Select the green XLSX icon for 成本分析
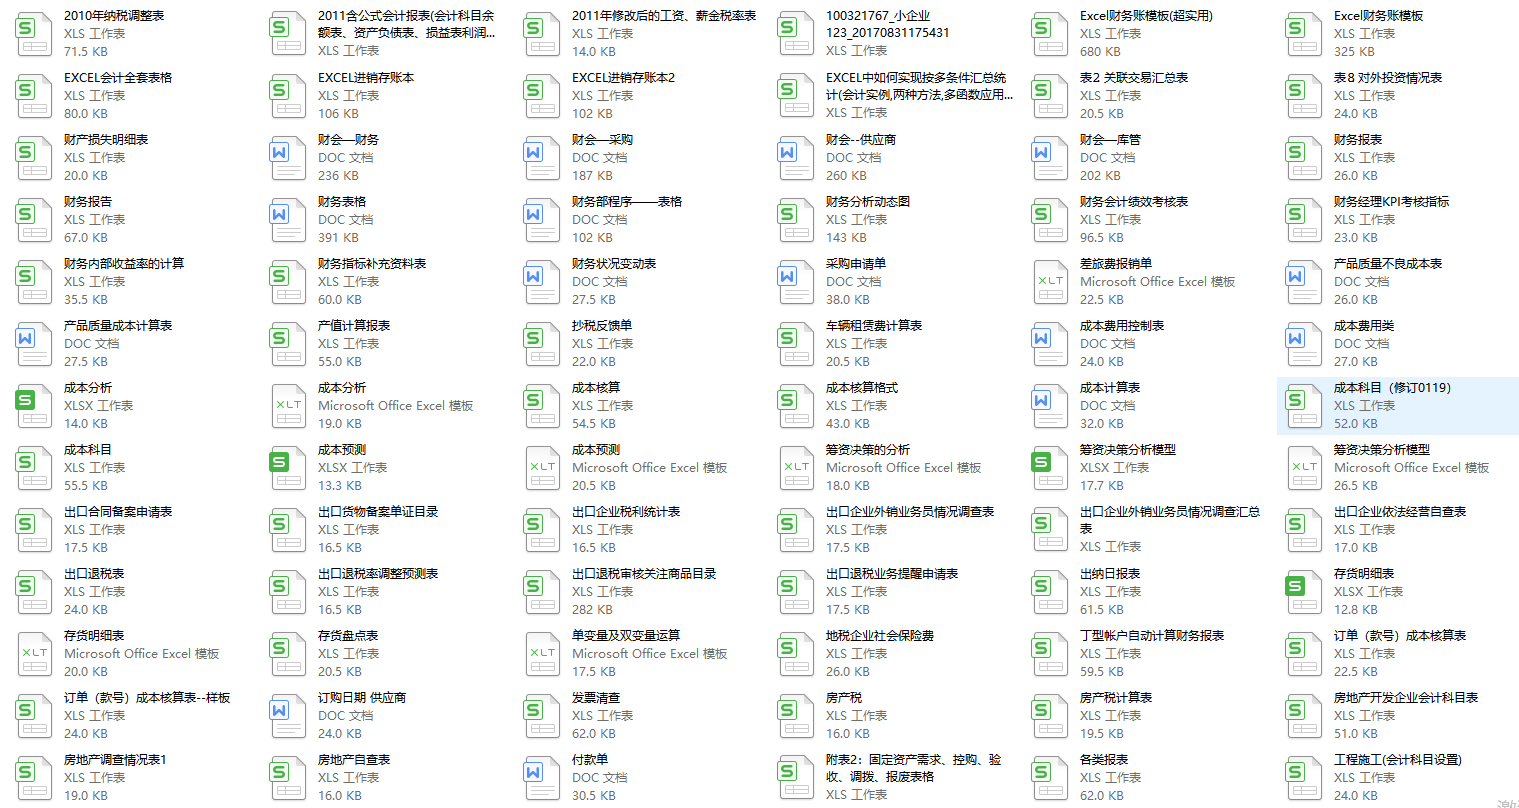The height and width of the screenshot is (808, 1519). click(34, 406)
